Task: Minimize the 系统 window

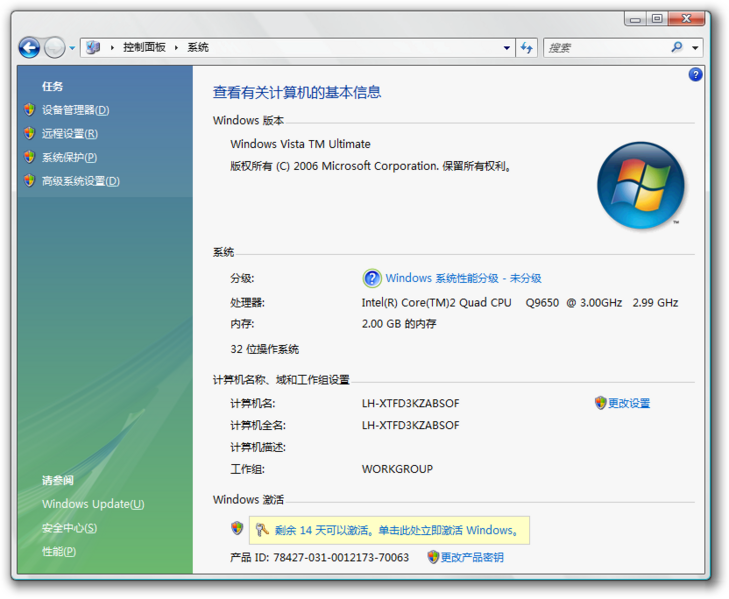Action: click(x=636, y=19)
